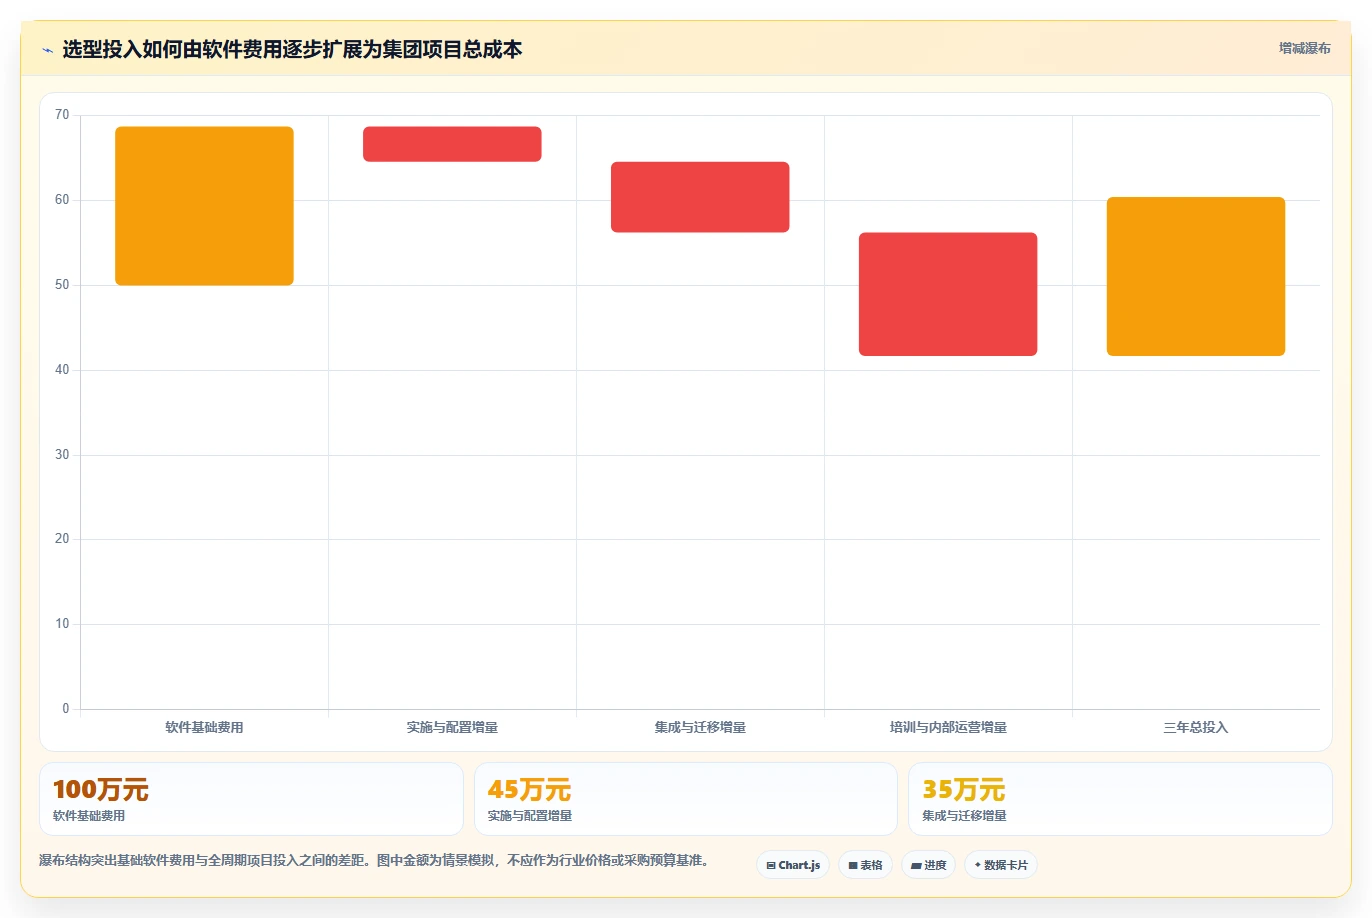1372x918 pixels.
Task: Click the 培训与内部运营增量 x-axis label
Action: pyautogui.click(x=948, y=728)
